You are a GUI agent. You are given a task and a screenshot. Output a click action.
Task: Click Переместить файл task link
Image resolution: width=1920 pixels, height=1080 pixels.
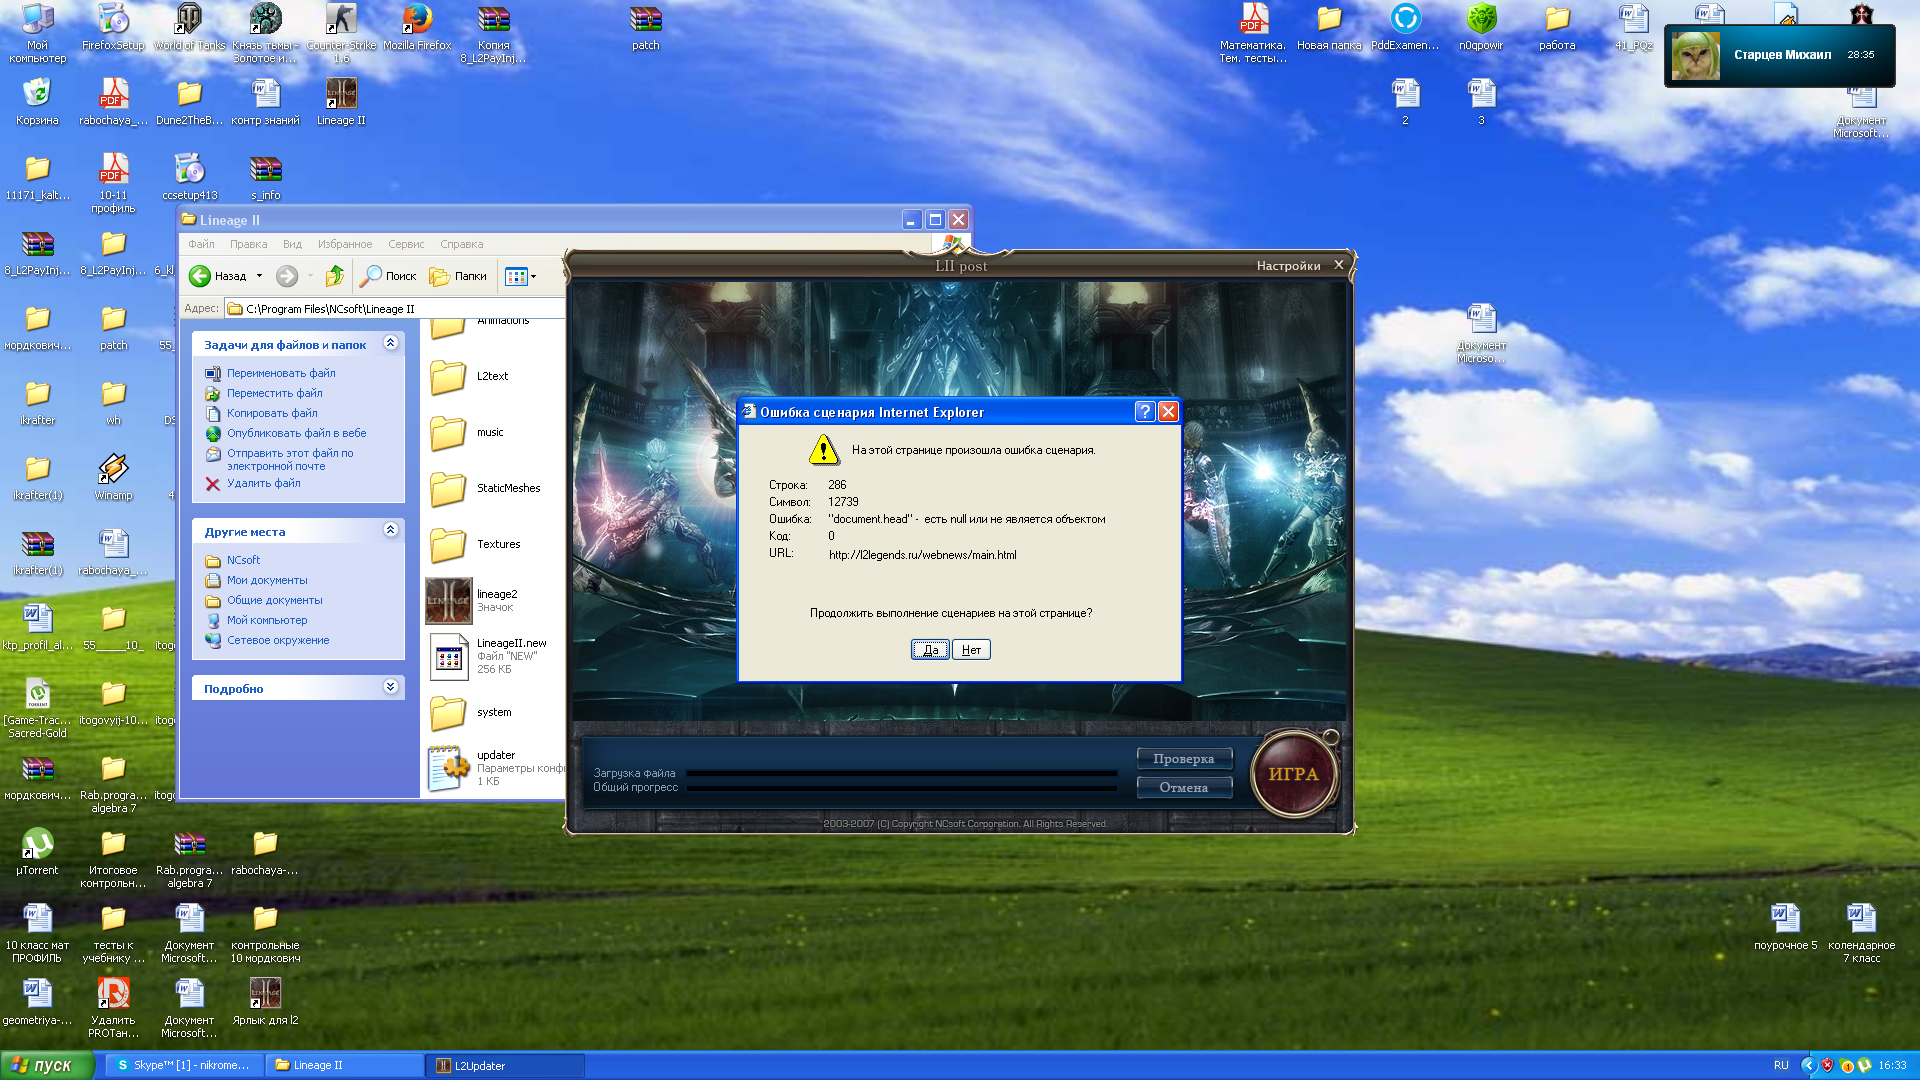coord(275,393)
